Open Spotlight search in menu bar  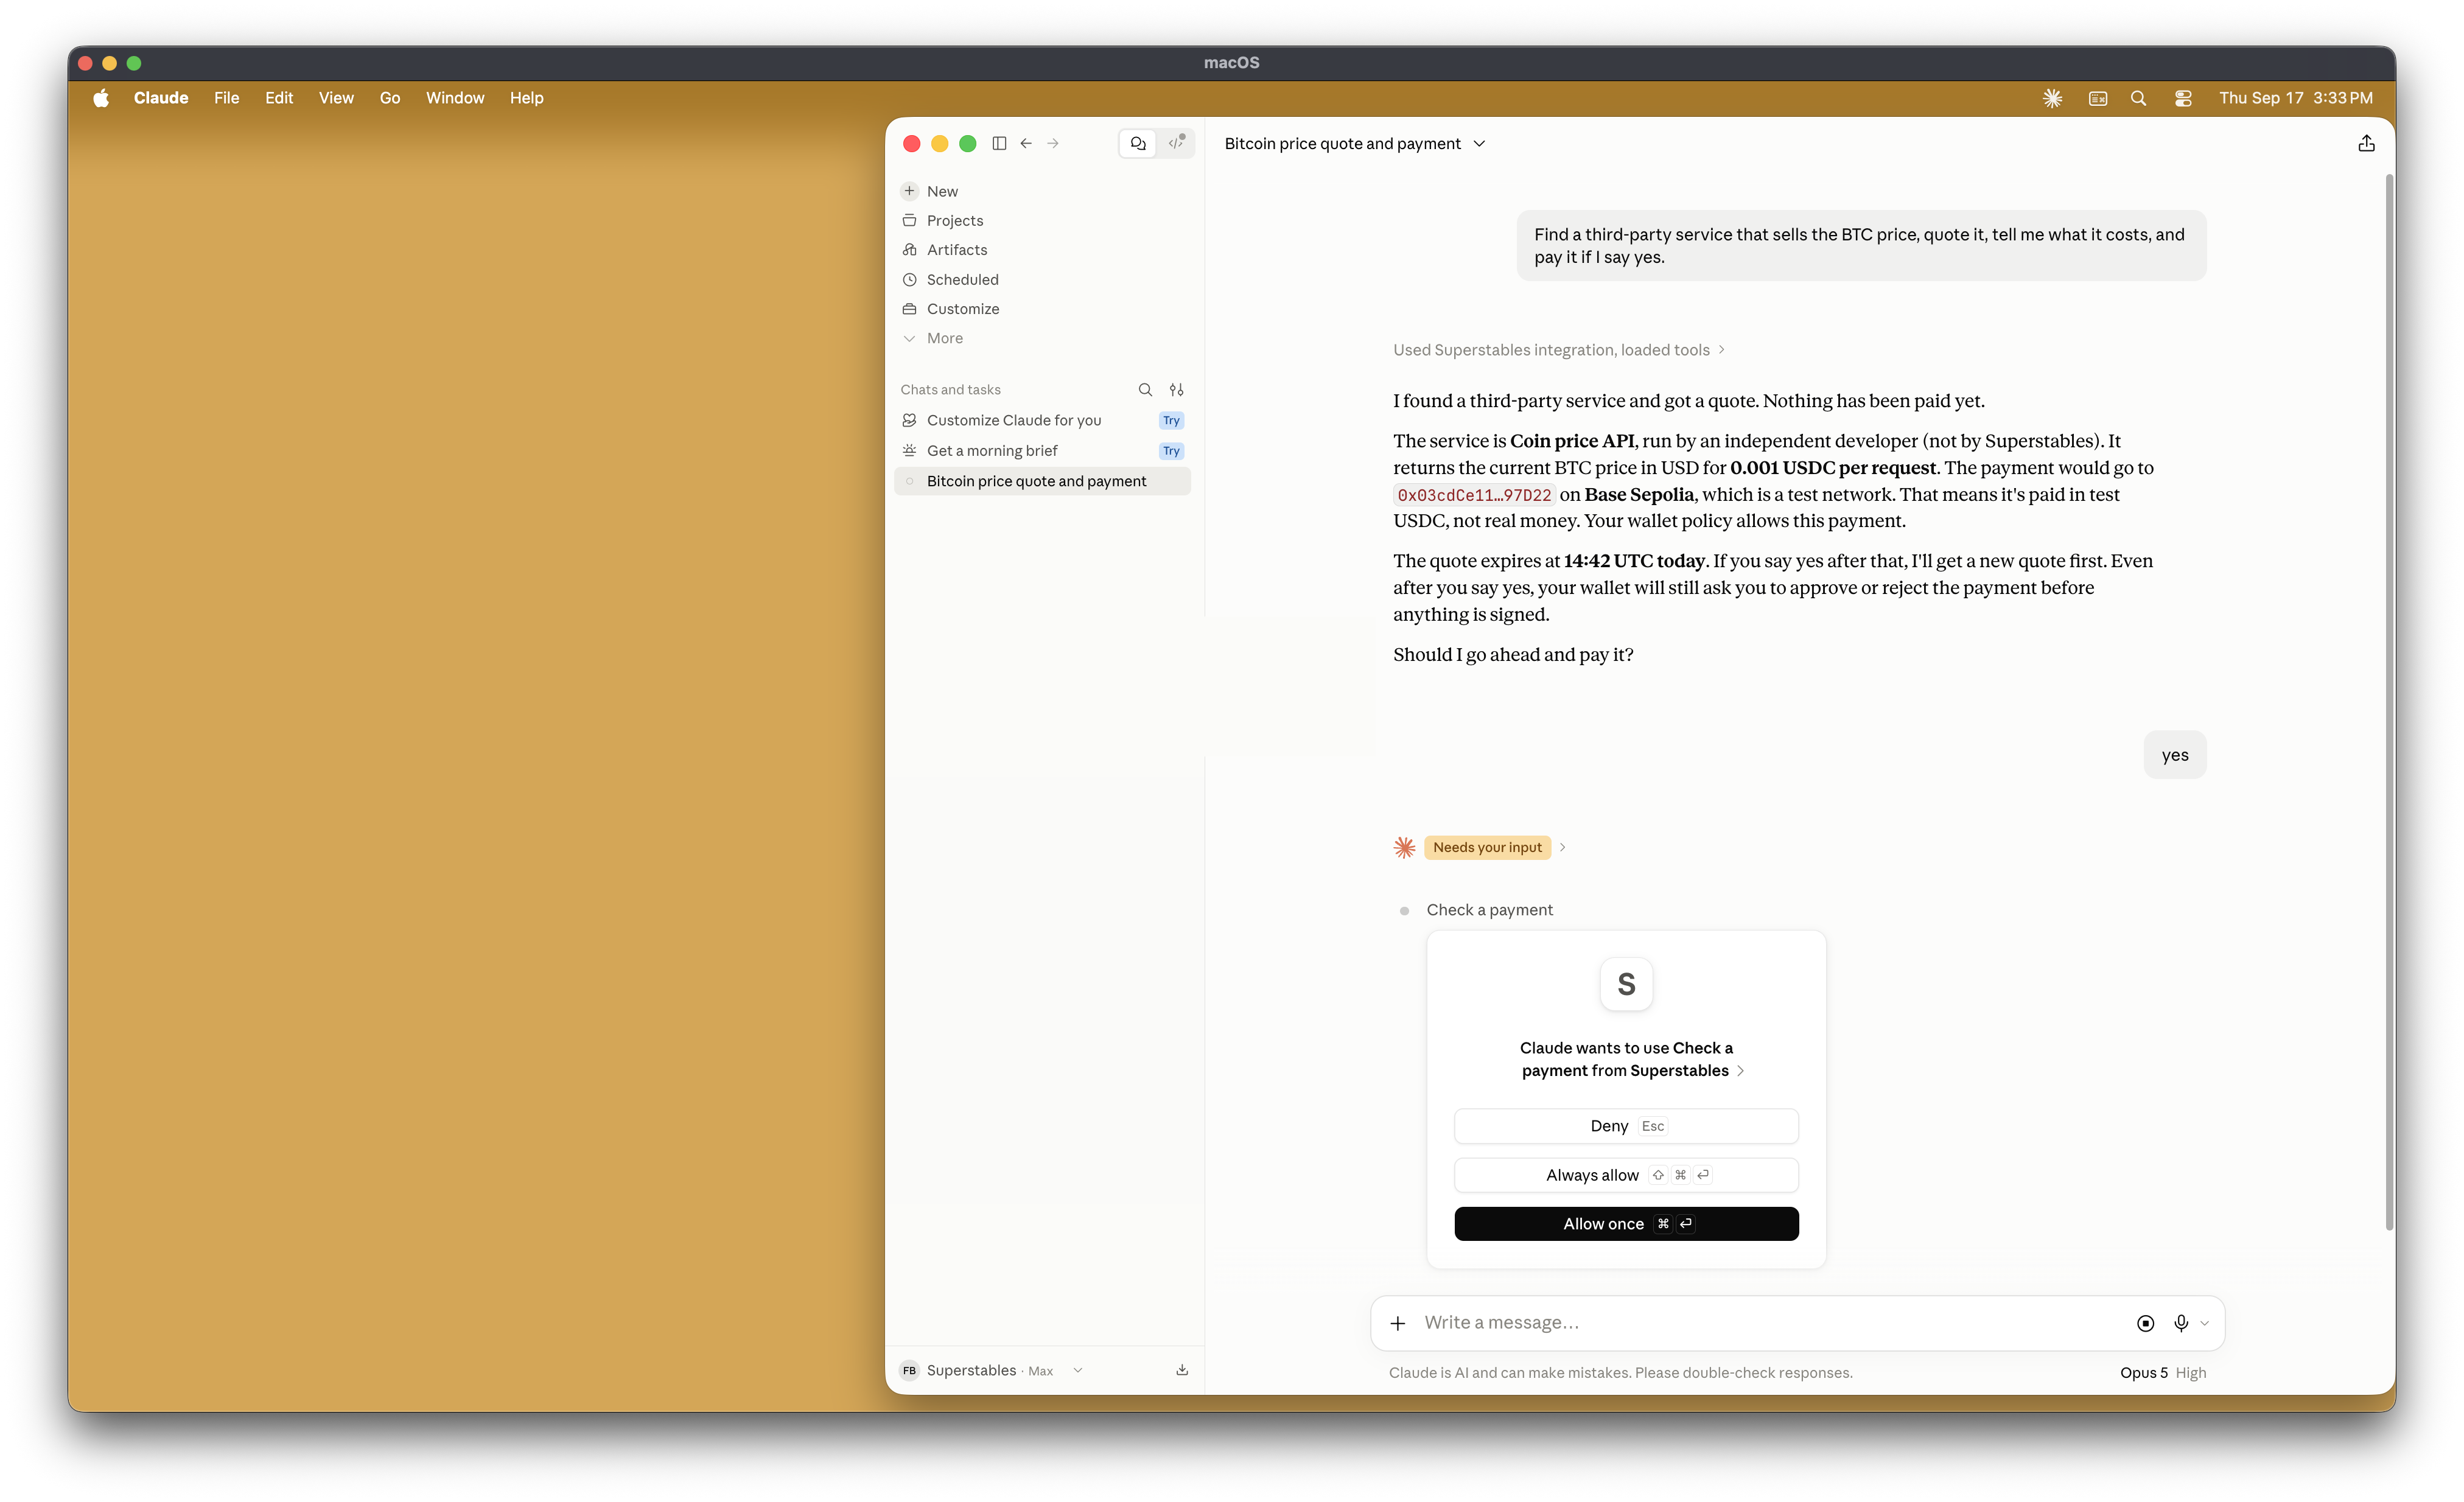(x=2138, y=97)
